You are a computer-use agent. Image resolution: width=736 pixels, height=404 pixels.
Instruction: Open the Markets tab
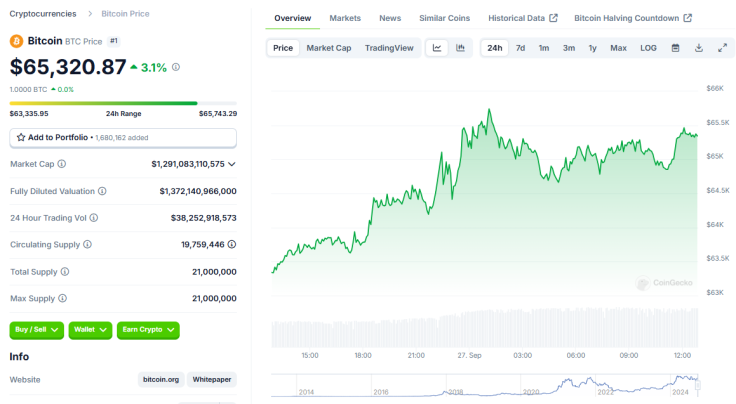[x=345, y=18]
